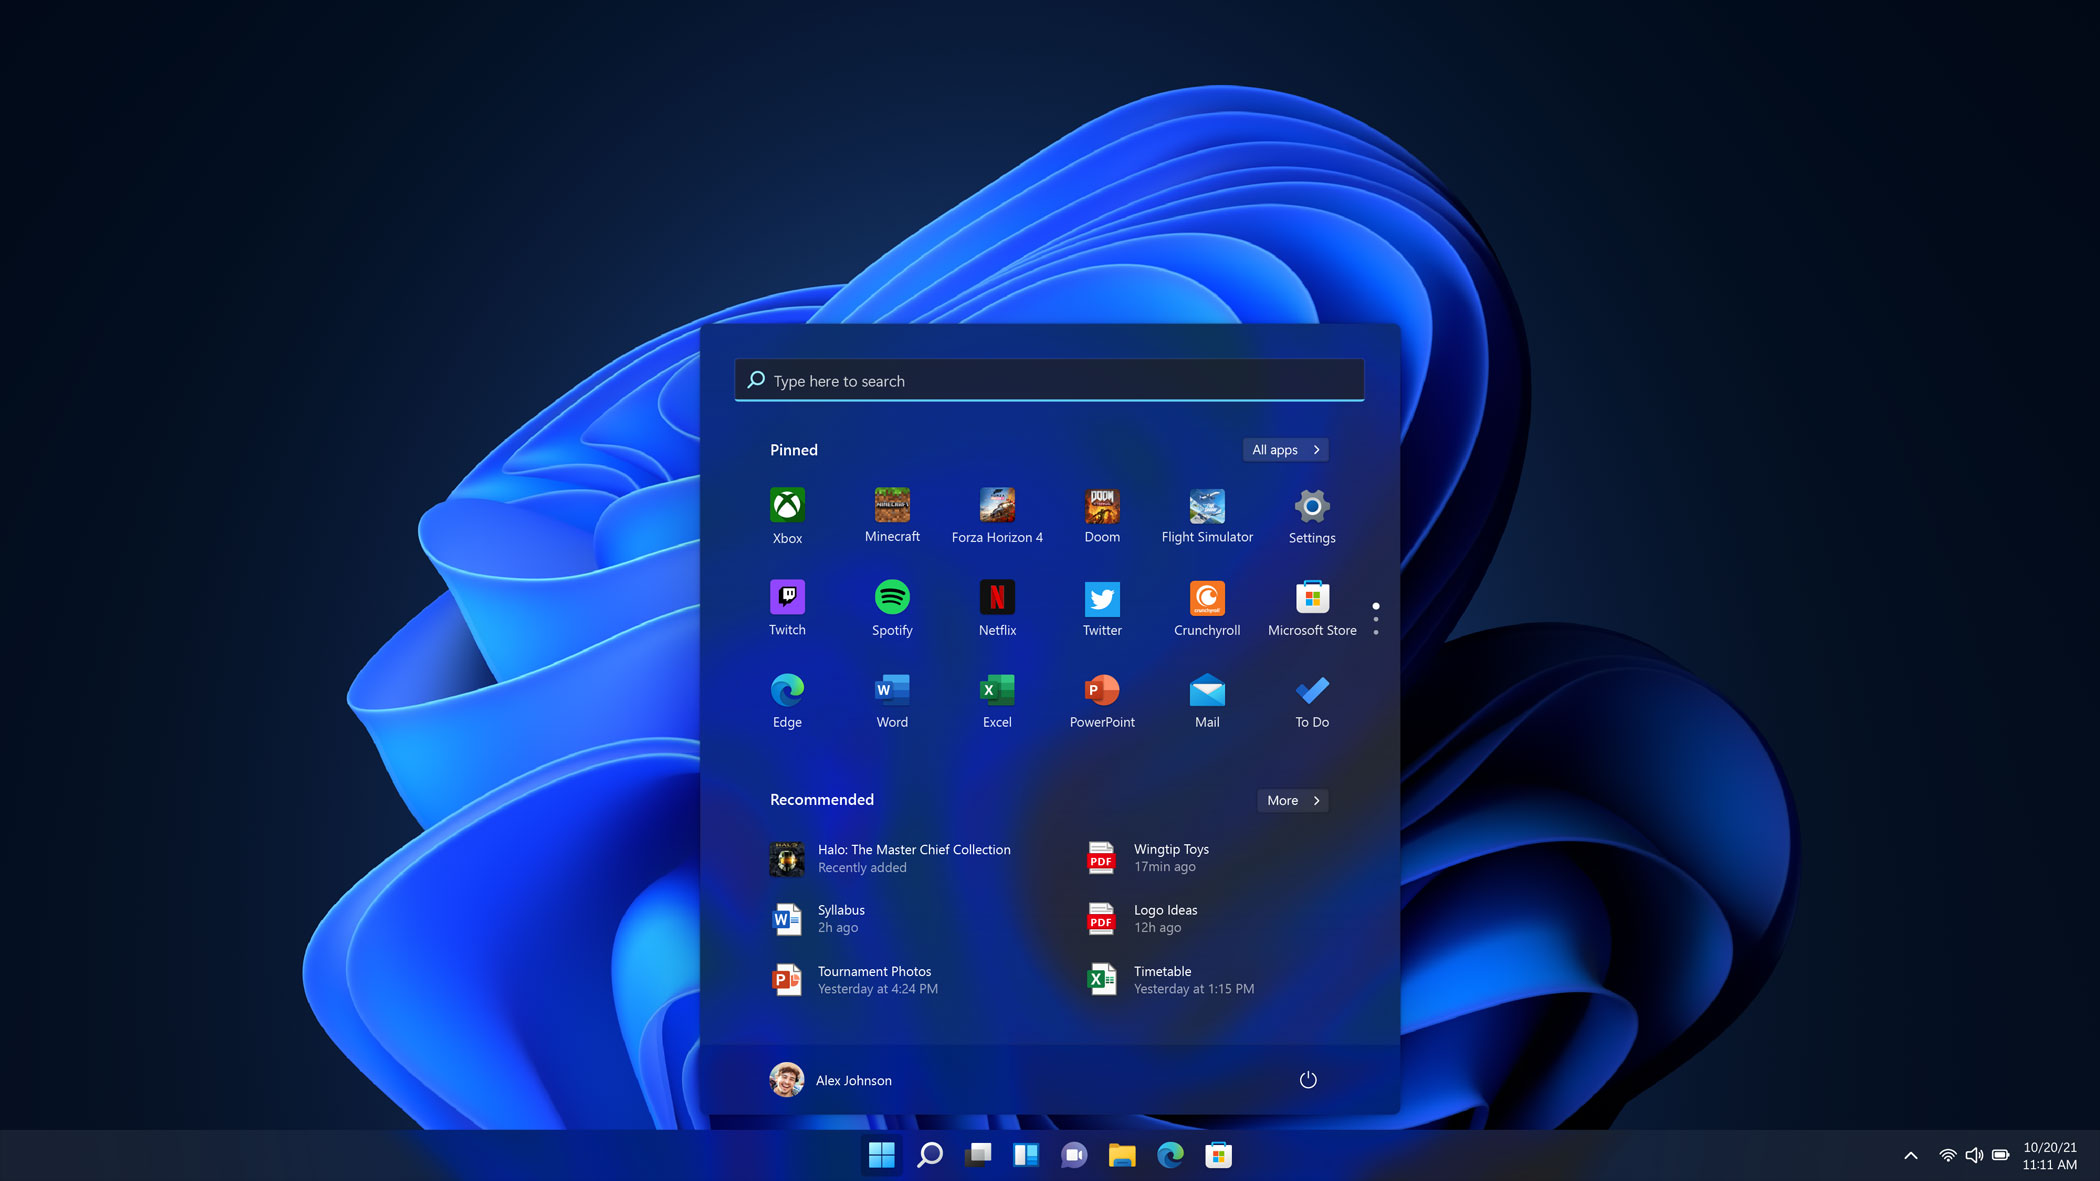Open Alex Johnson account settings

[x=831, y=1079]
